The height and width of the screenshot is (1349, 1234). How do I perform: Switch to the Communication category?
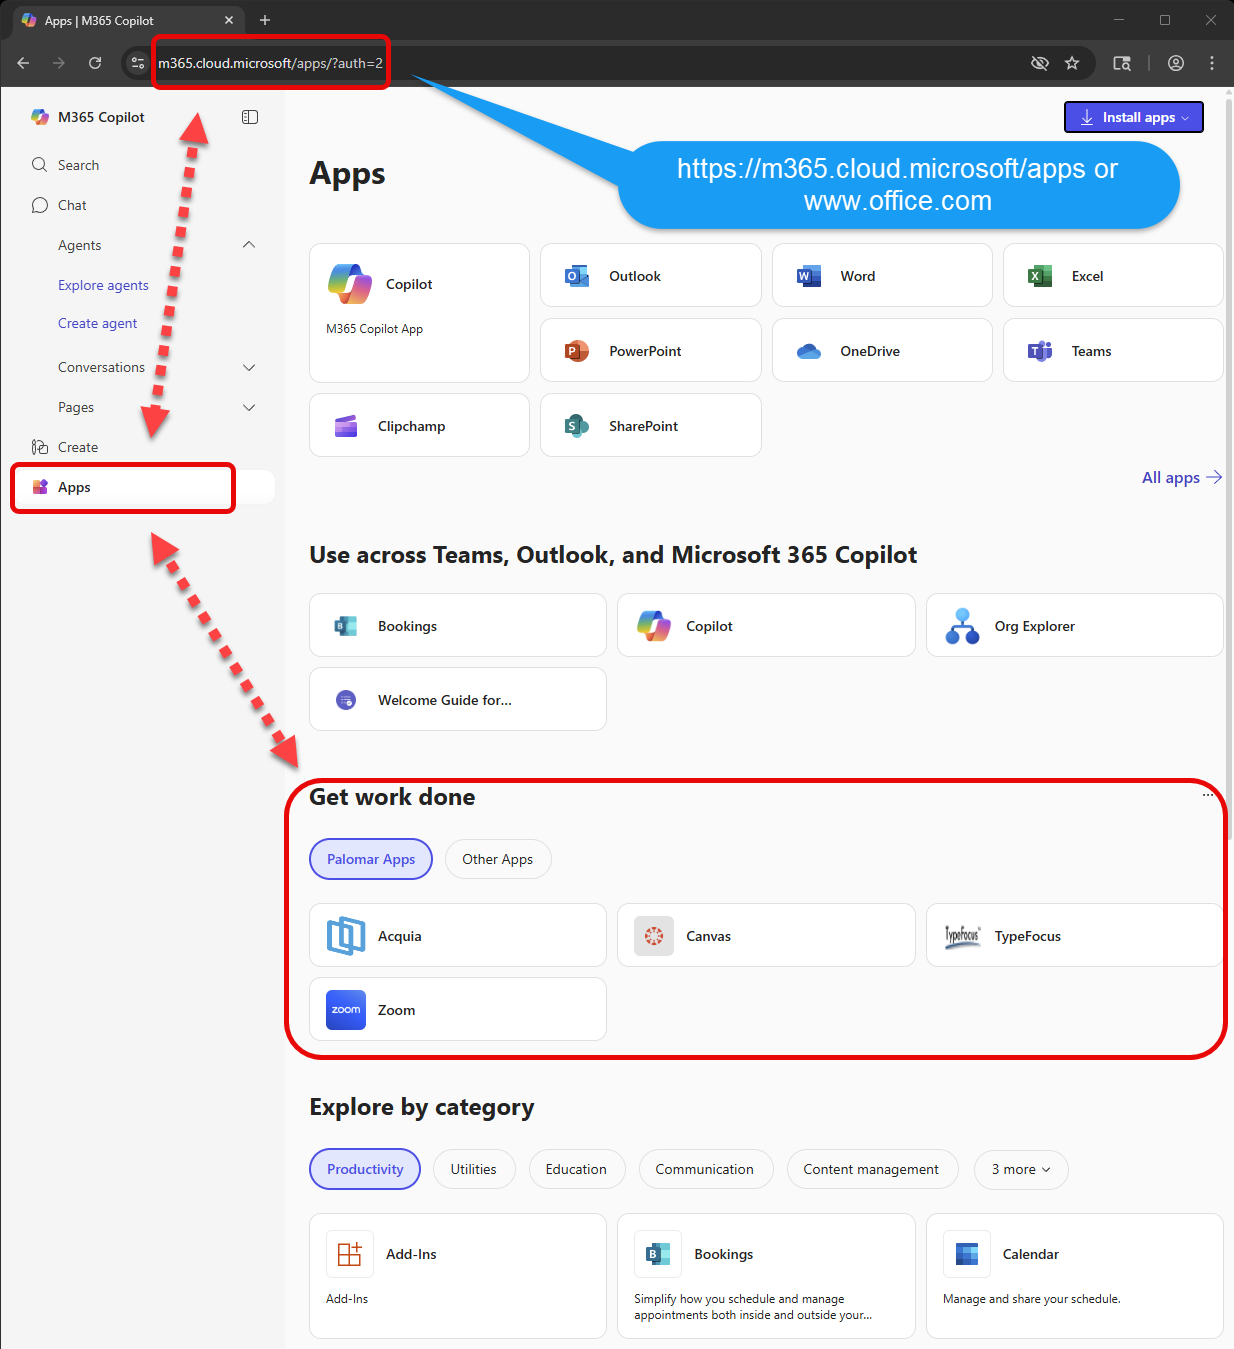coord(705,1169)
